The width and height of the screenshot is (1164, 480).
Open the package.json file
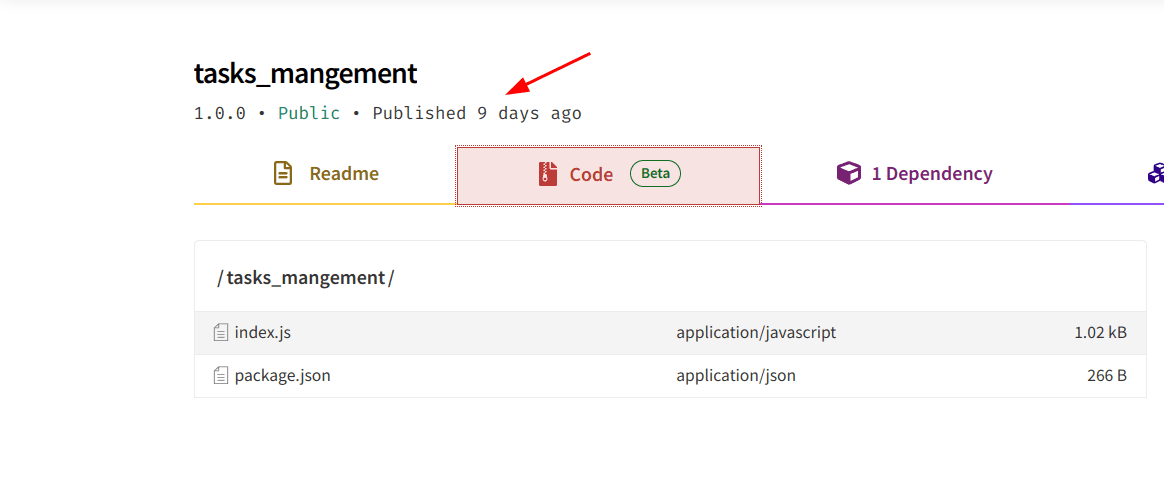pos(282,376)
